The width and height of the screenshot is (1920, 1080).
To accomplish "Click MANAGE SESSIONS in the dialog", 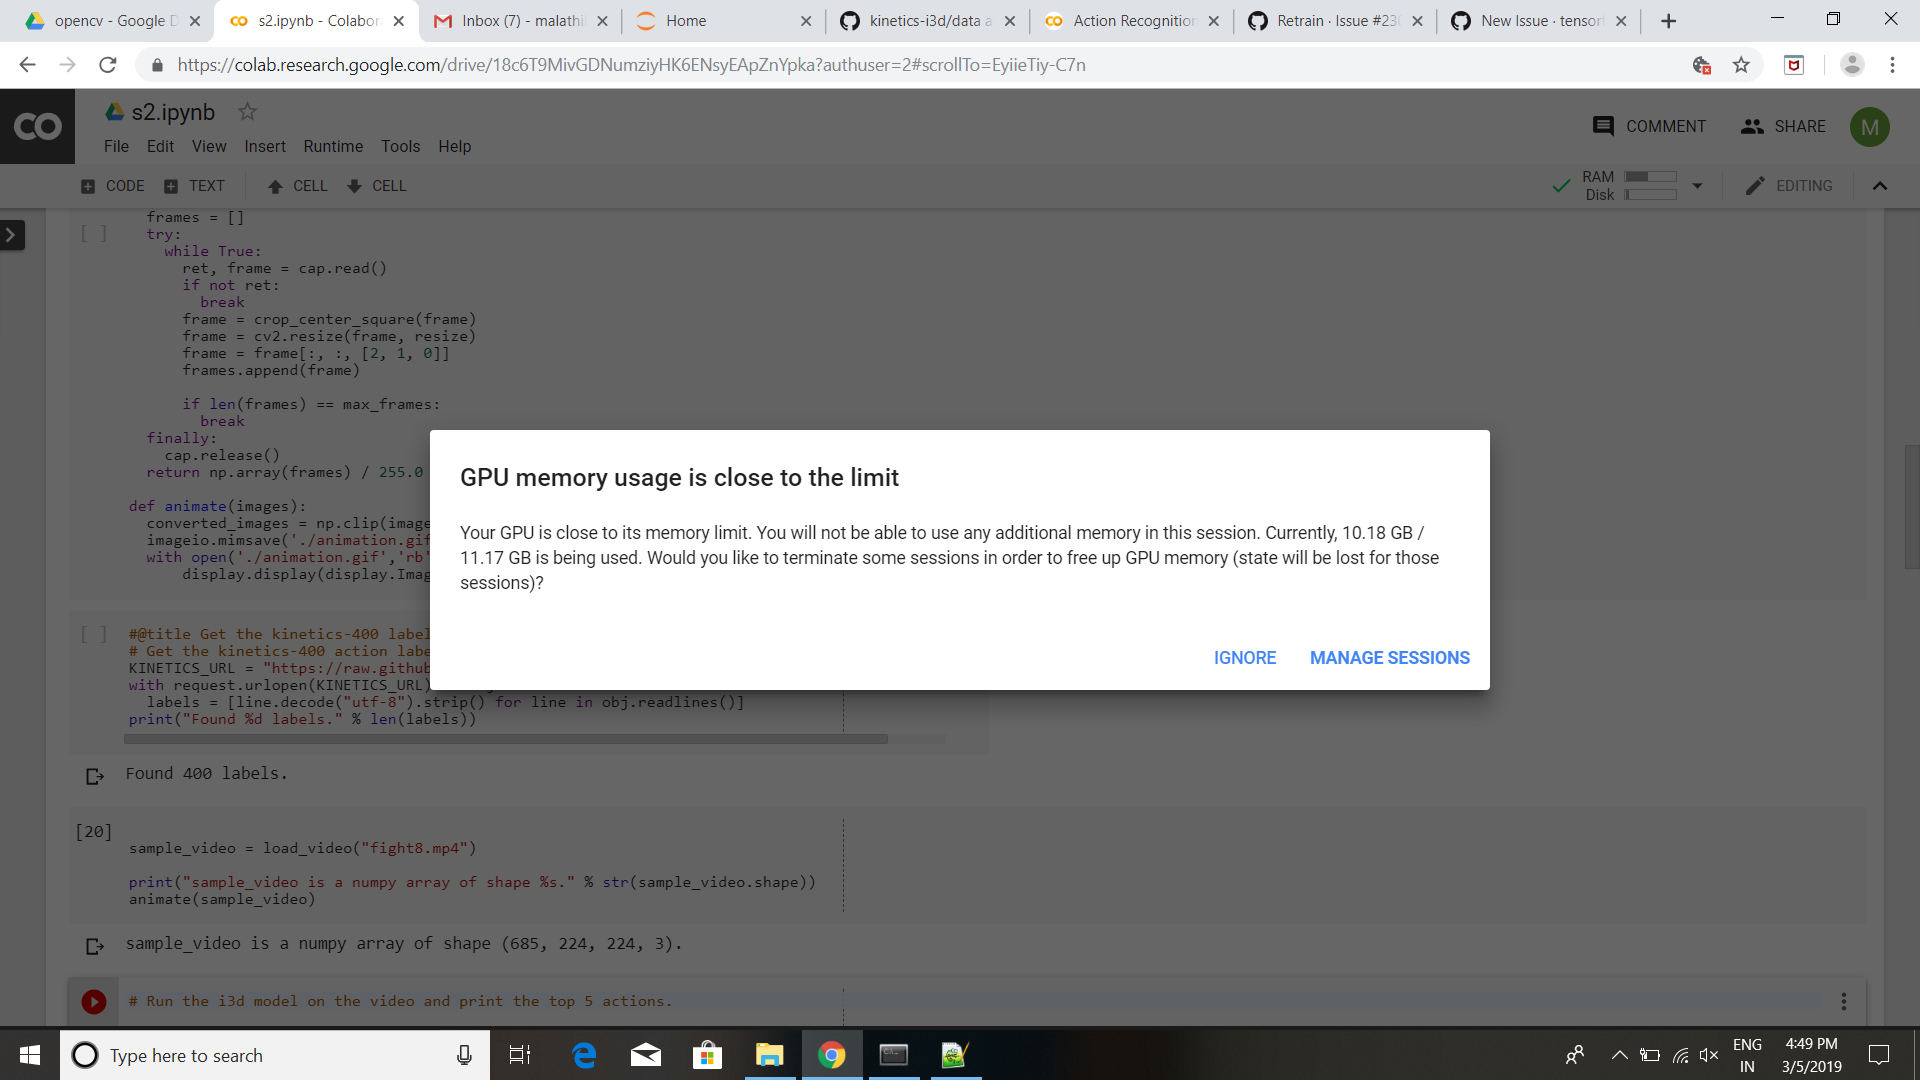I will tap(1389, 658).
